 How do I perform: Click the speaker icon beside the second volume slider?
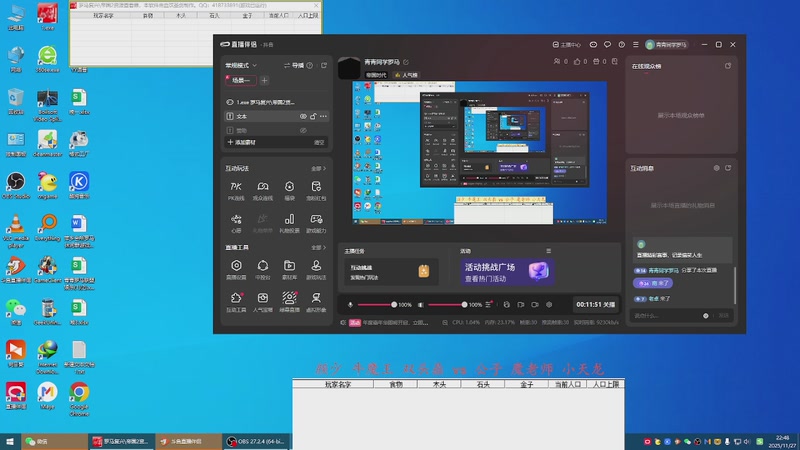point(420,305)
